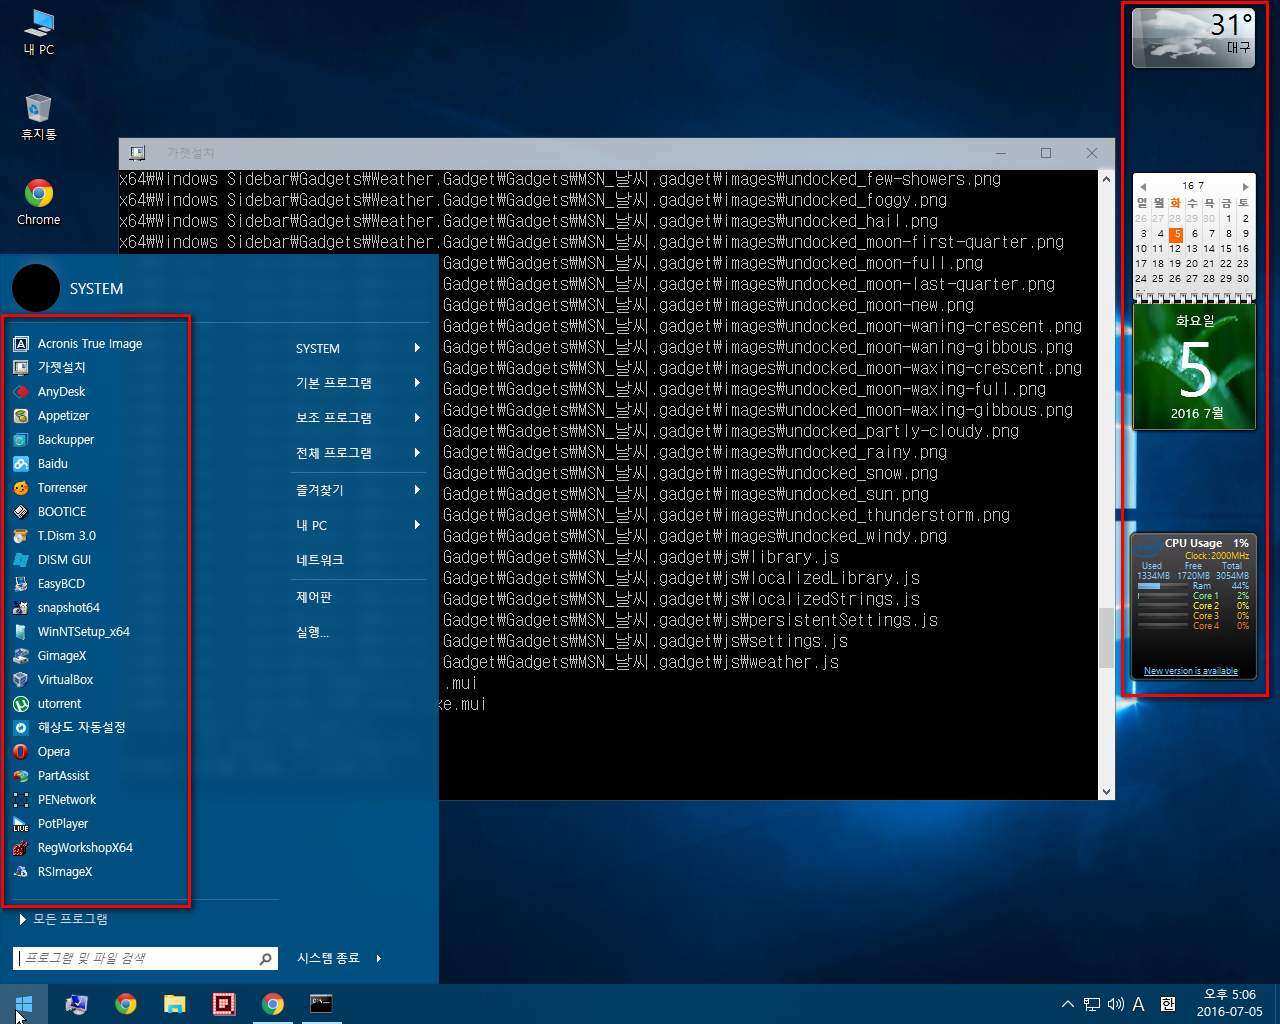Open RSImageX icon in start menu
1280x1024 pixels.
point(21,872)
